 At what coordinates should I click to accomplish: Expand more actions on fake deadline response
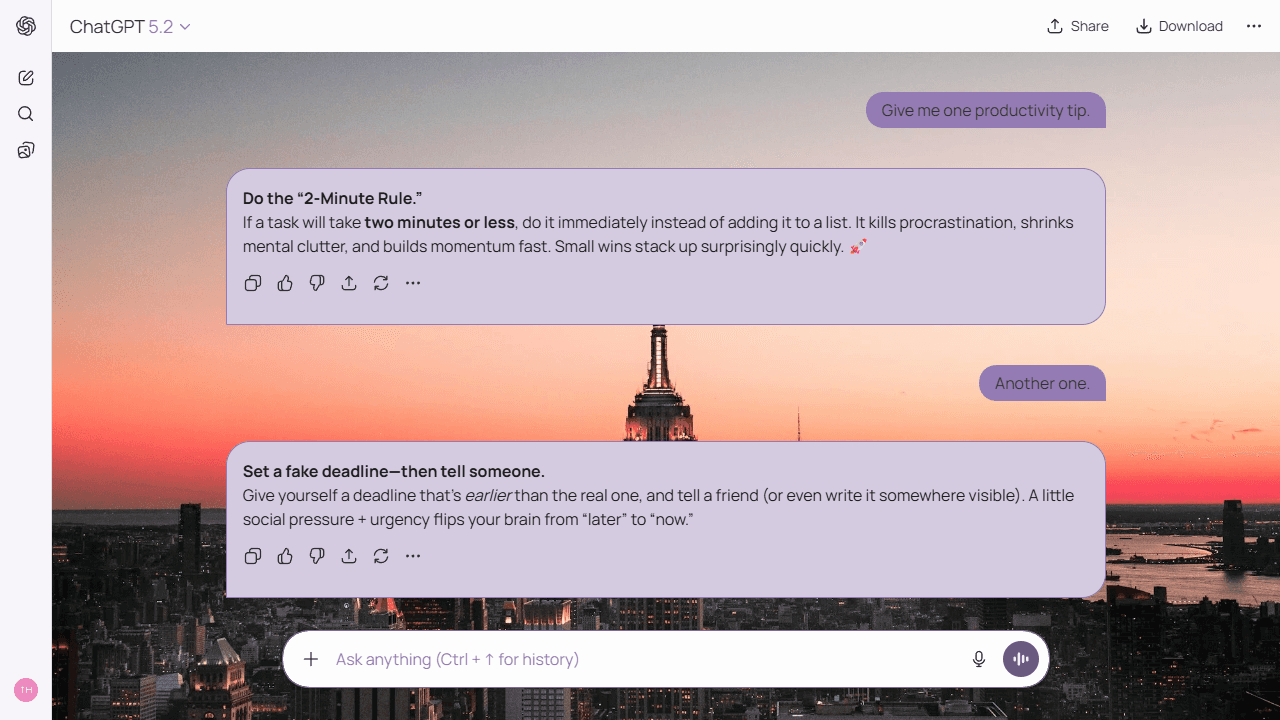[413, 556]
